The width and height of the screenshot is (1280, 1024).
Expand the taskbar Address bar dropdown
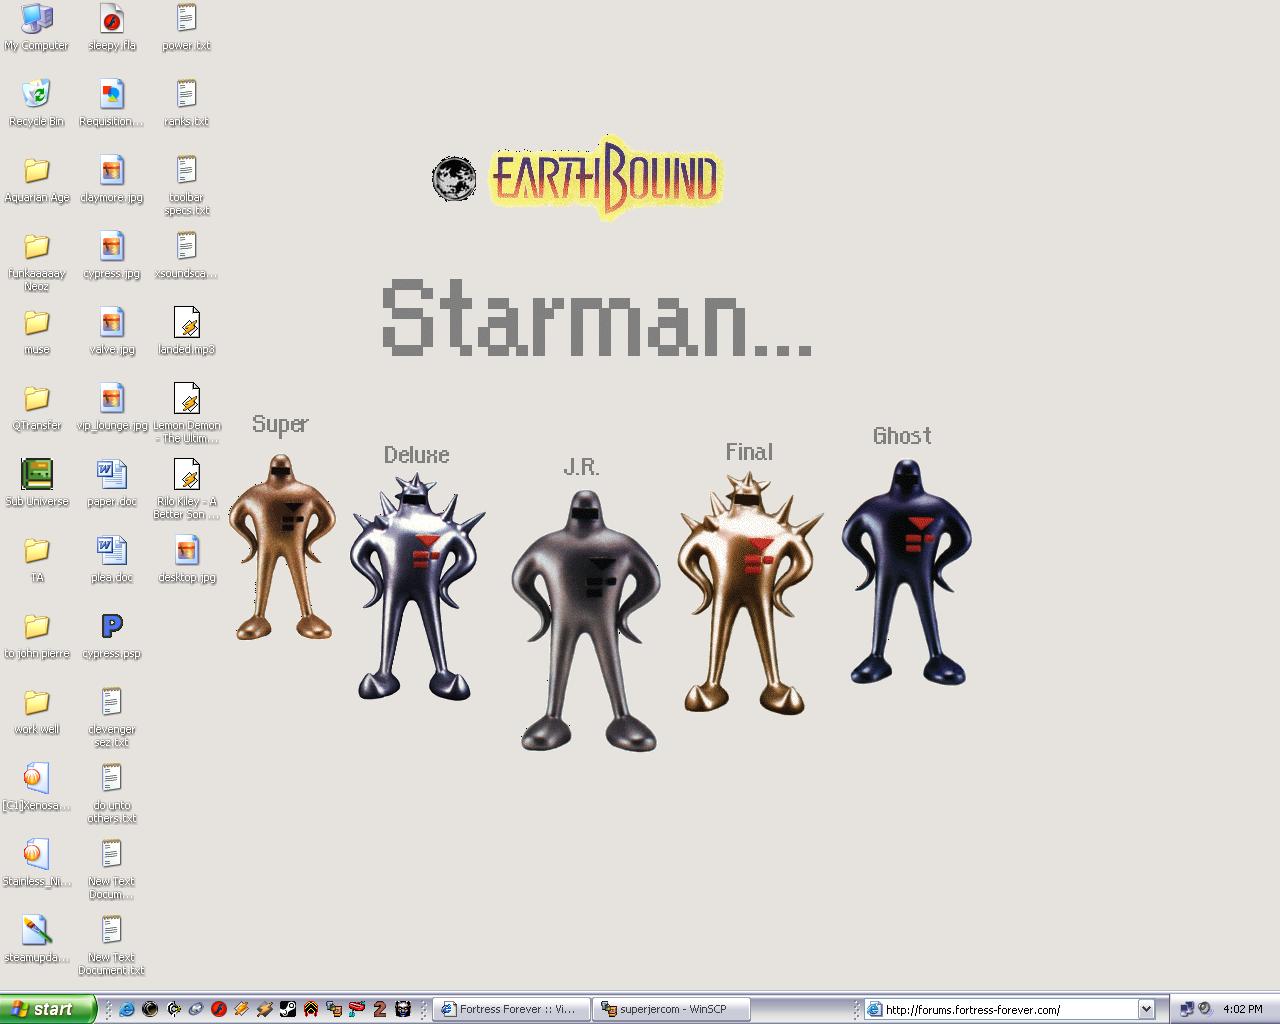[x=1146, y=1009]
